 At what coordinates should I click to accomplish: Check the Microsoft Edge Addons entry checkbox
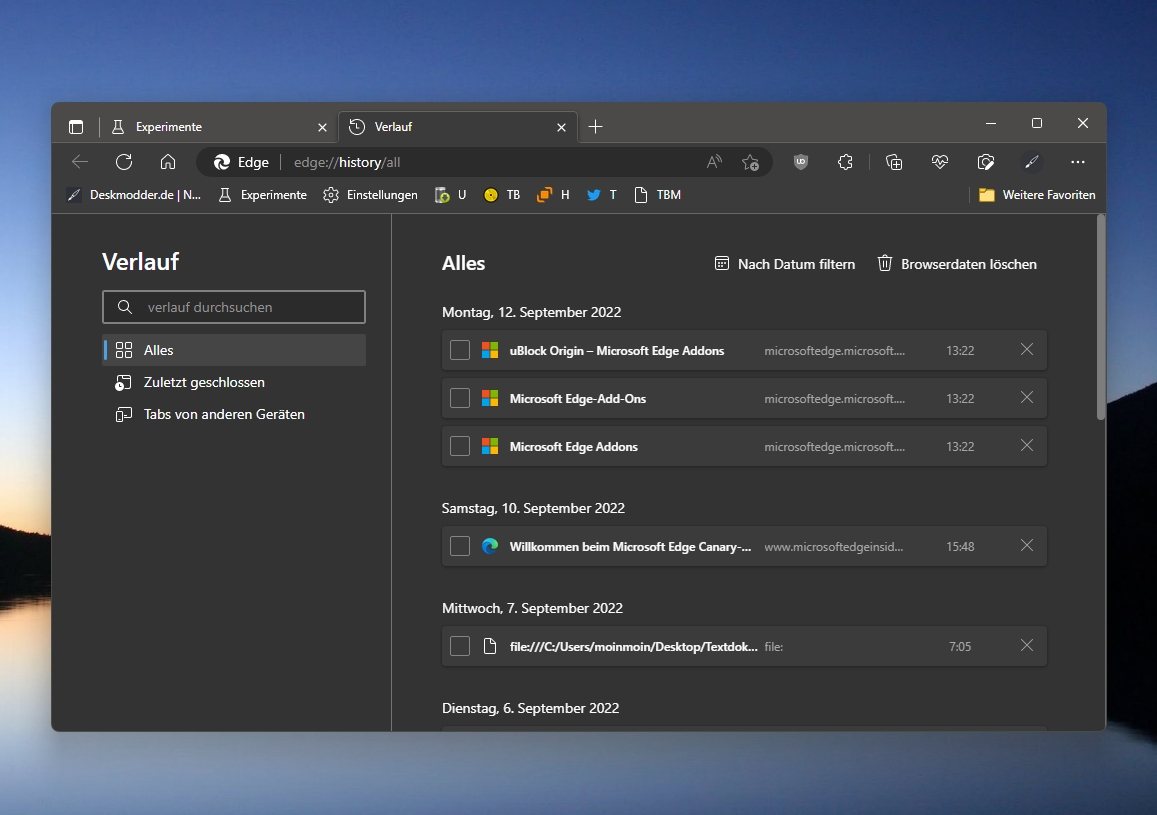pyautogui.click(x=460, y=446)
